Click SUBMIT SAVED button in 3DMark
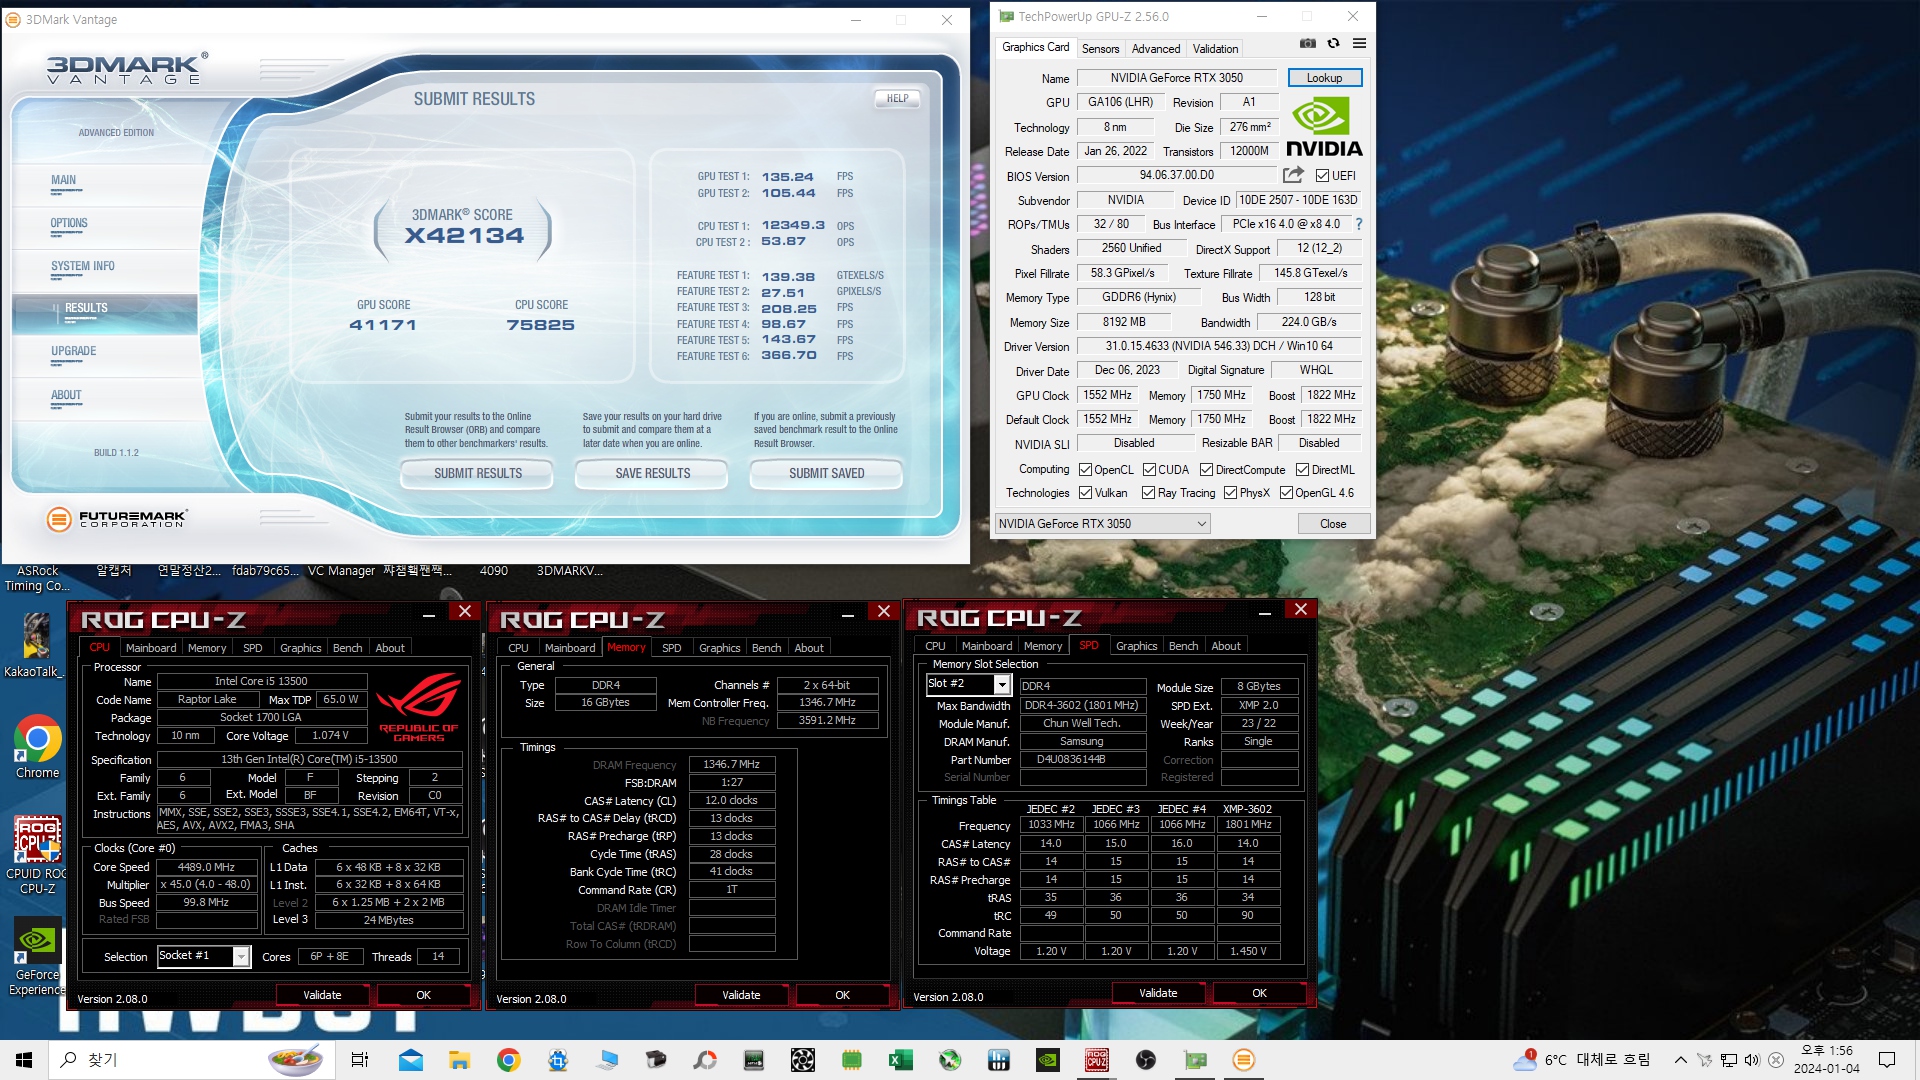 coord(826,474)
